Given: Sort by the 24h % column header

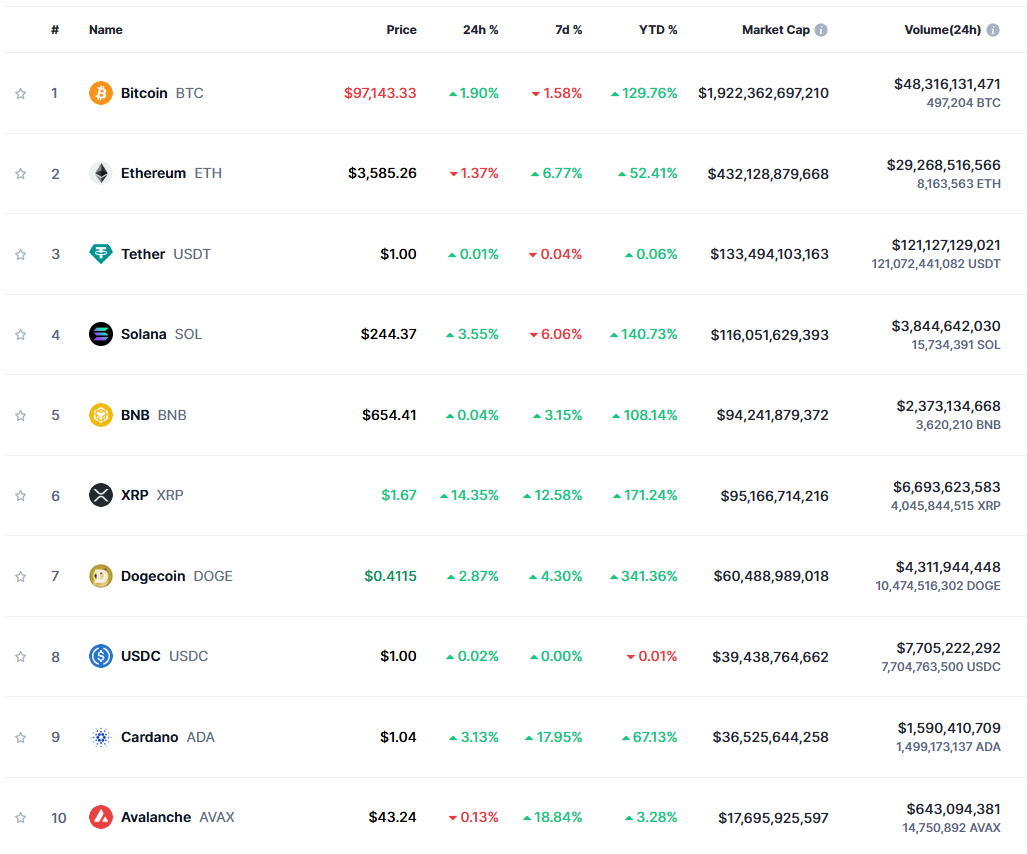Looking at the screenshot, I should click(x=480, y=30).
